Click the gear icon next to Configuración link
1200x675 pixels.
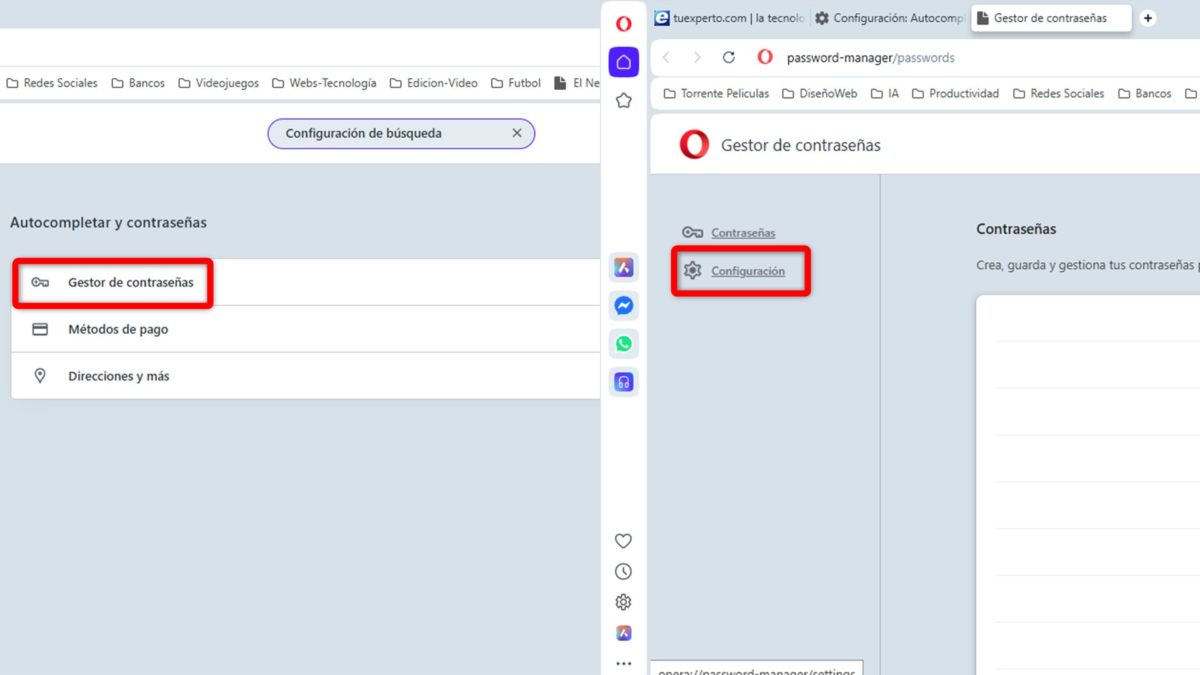pos(692,270)
